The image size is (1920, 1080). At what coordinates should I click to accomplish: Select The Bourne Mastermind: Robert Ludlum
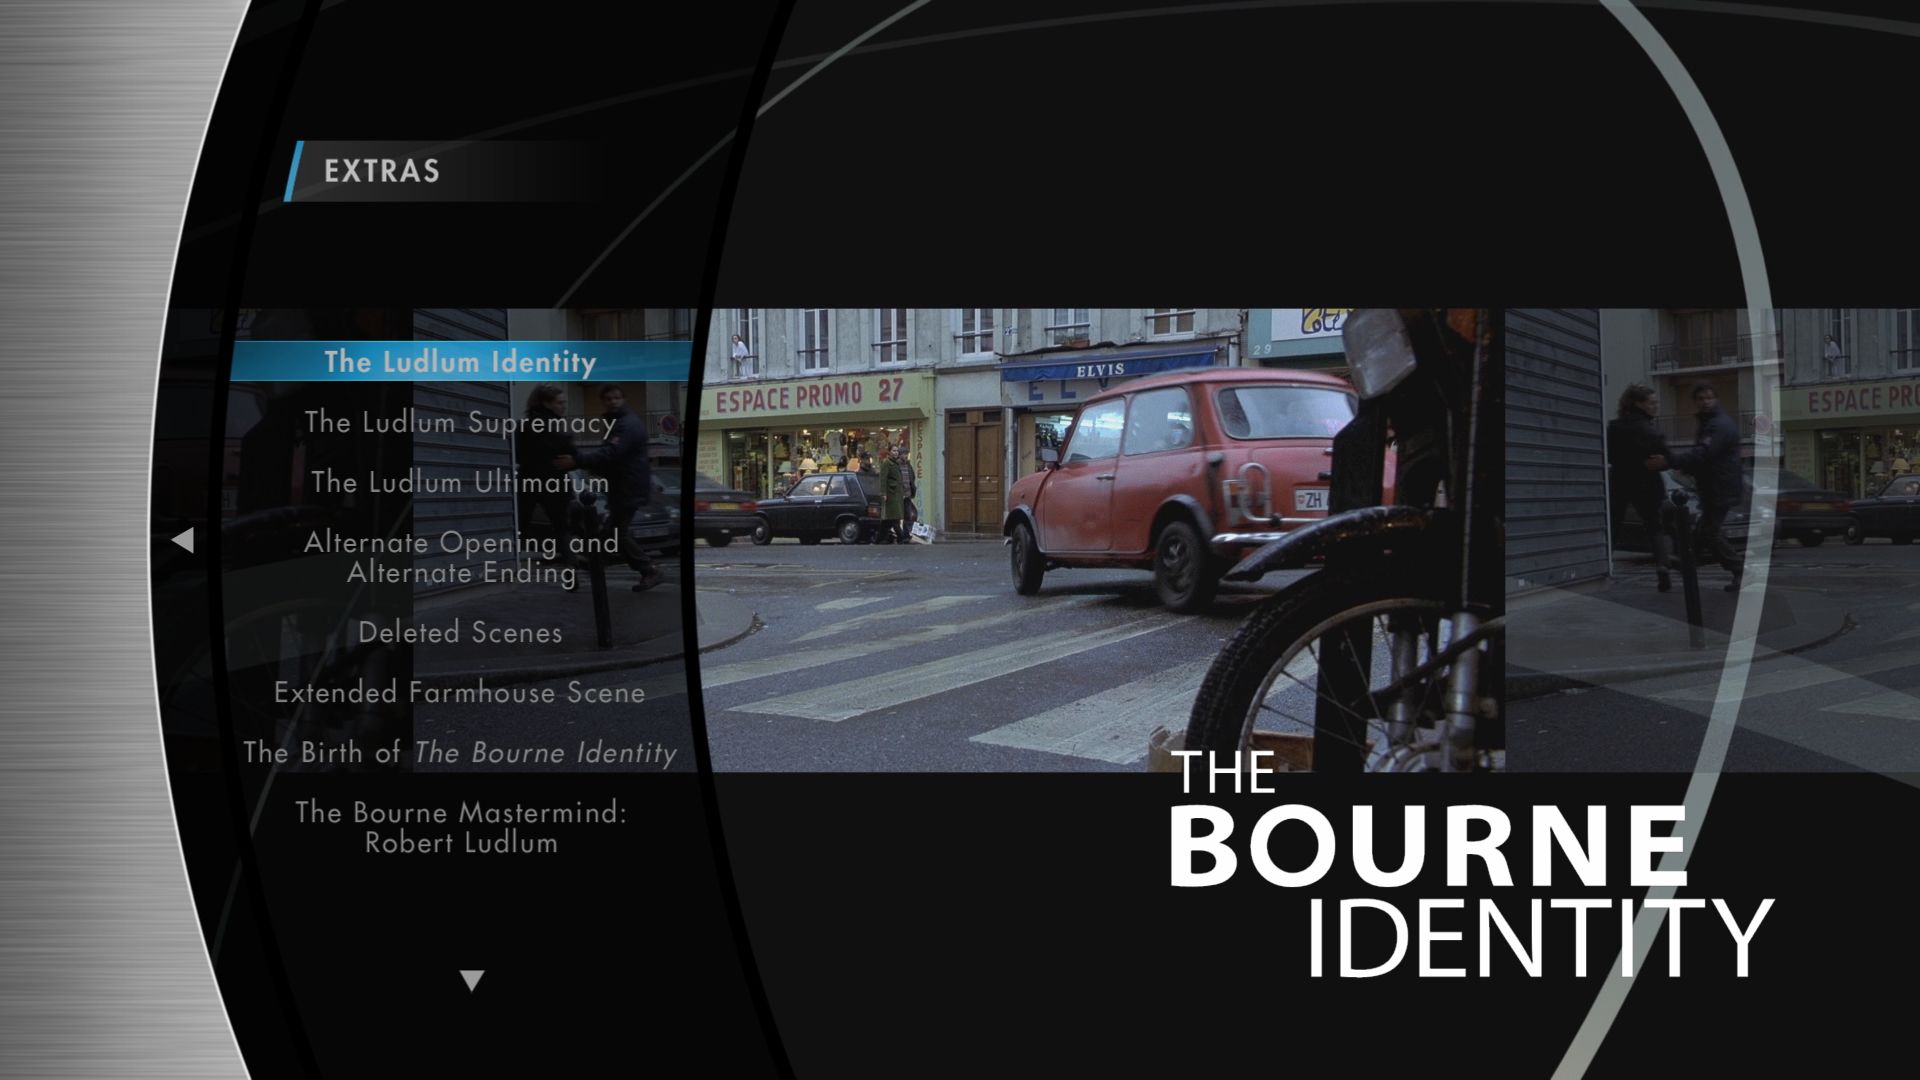point(461,827)
